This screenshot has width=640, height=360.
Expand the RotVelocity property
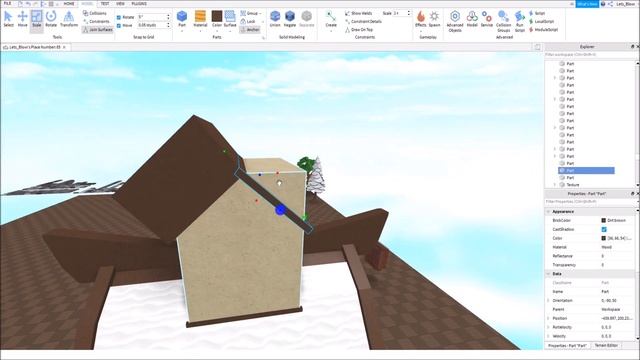(x=548, y=327)
